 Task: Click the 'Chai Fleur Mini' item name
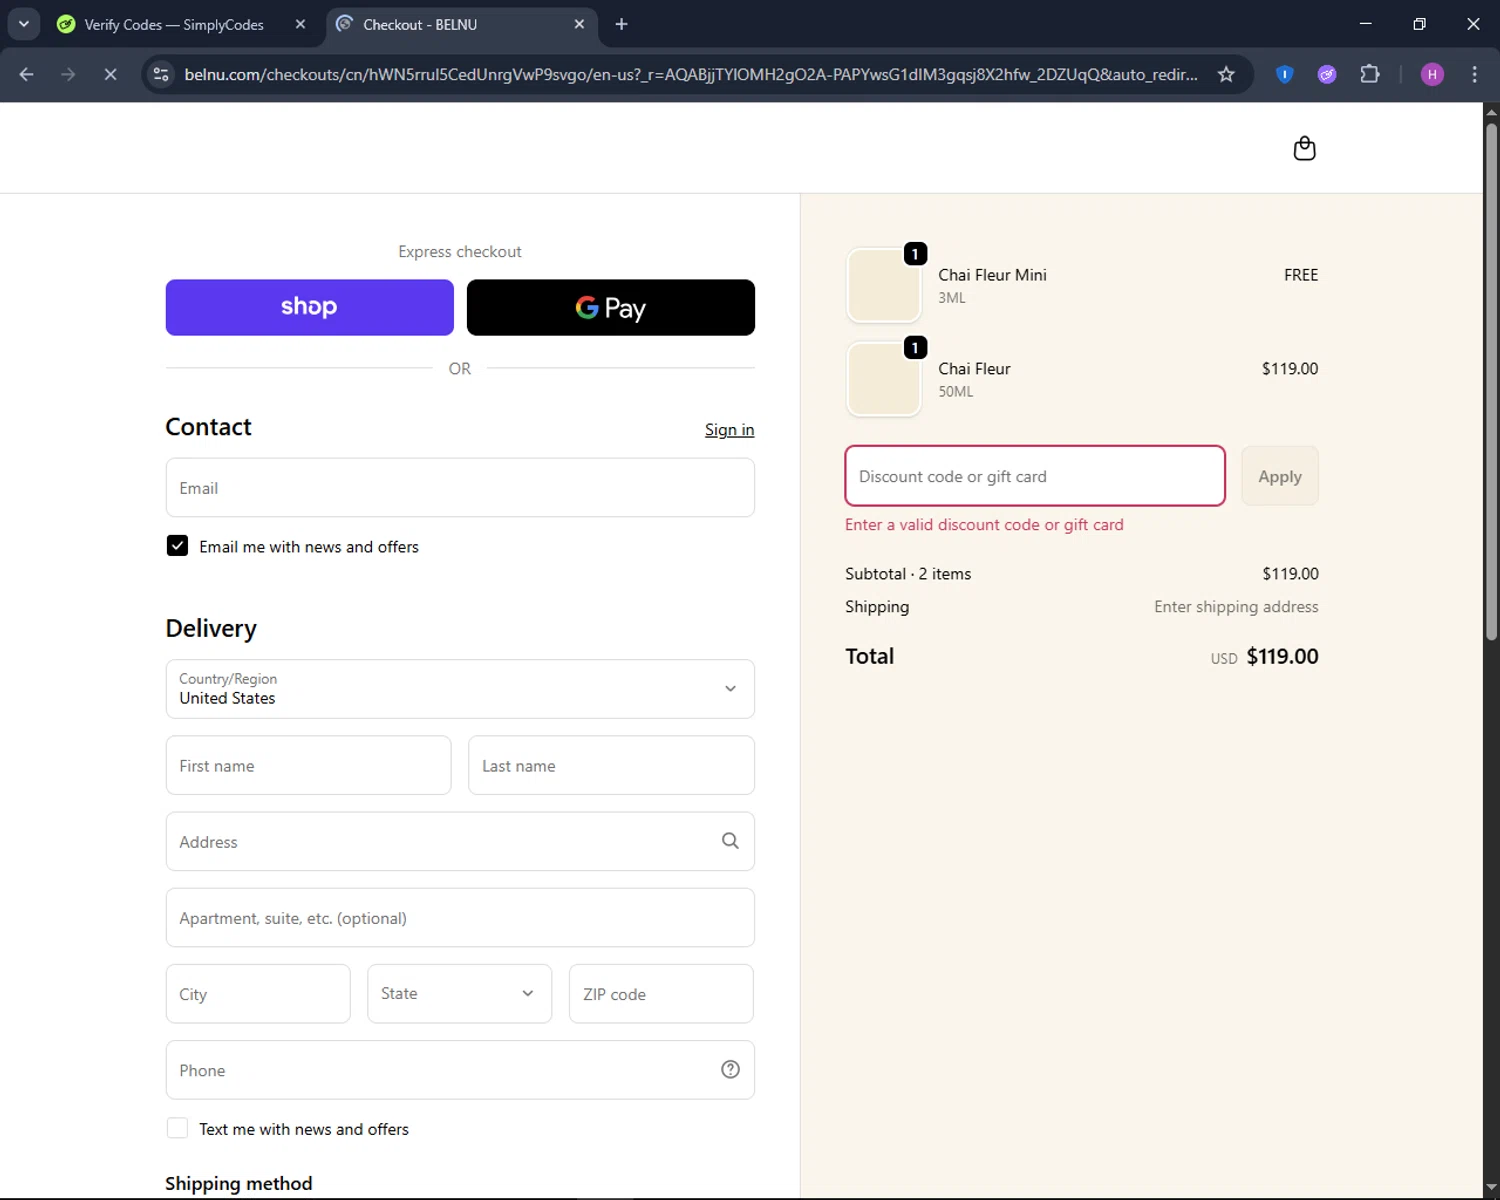992,275
